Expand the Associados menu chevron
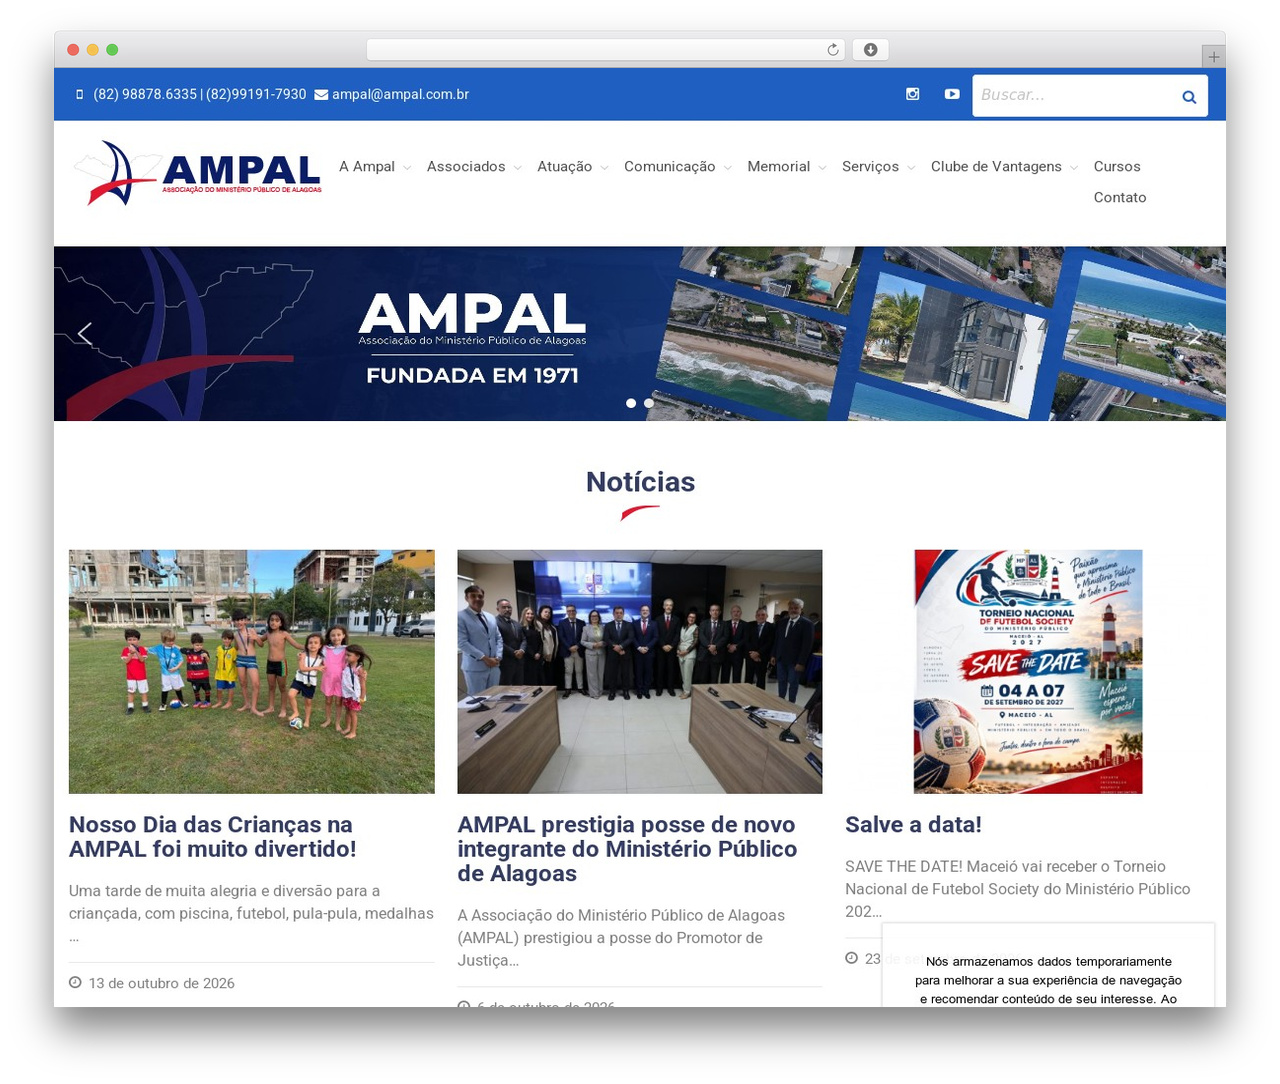Viewport: 1280px width, 1084px height. point(517,168)
